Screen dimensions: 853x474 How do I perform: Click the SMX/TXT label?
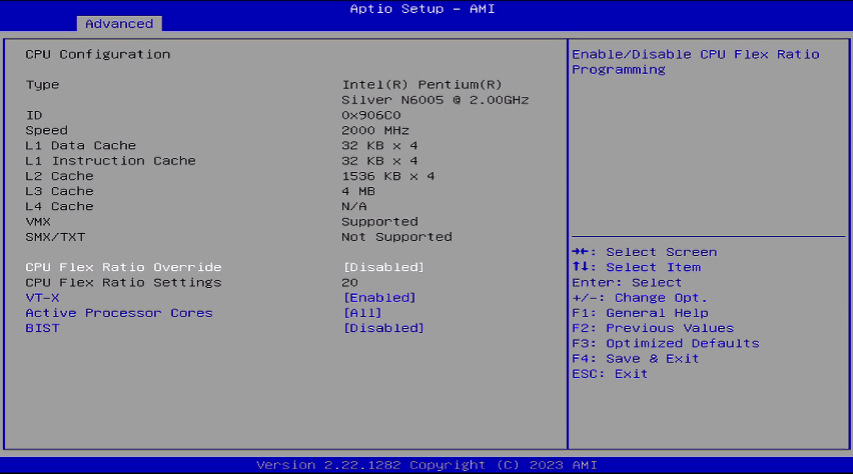point(55,237)
